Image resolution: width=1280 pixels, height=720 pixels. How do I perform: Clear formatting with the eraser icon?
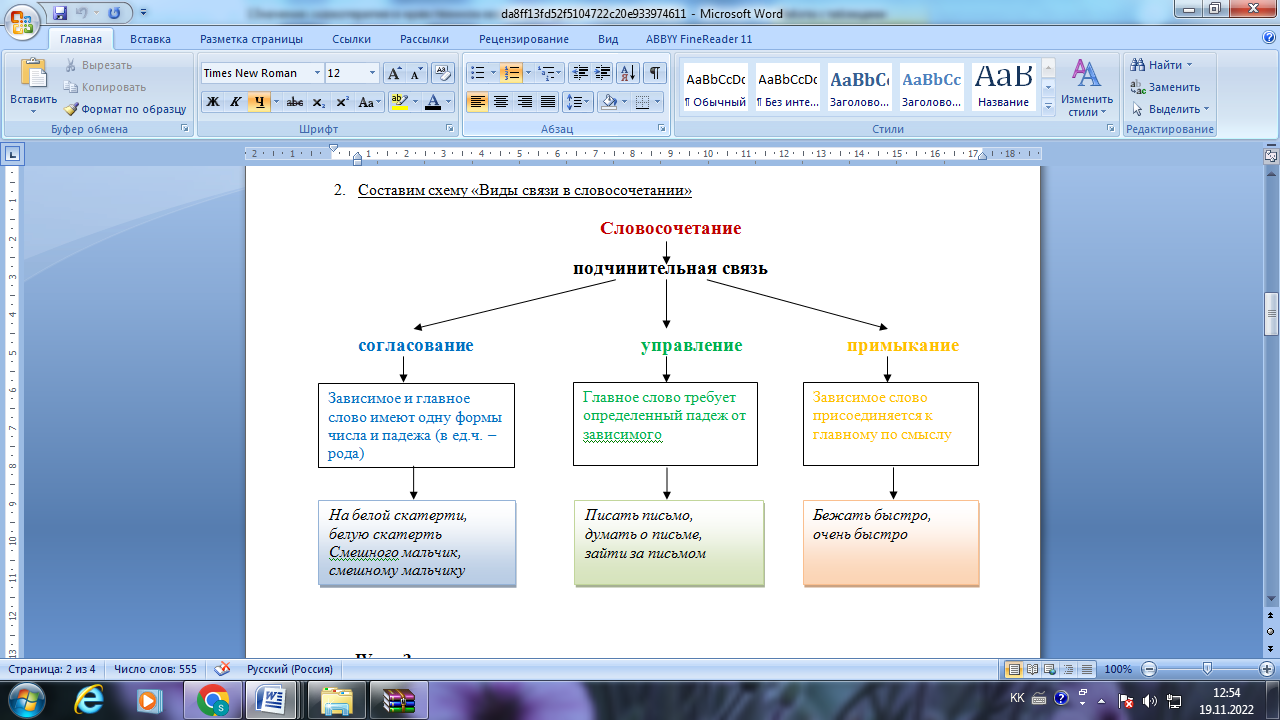point(443,73)
